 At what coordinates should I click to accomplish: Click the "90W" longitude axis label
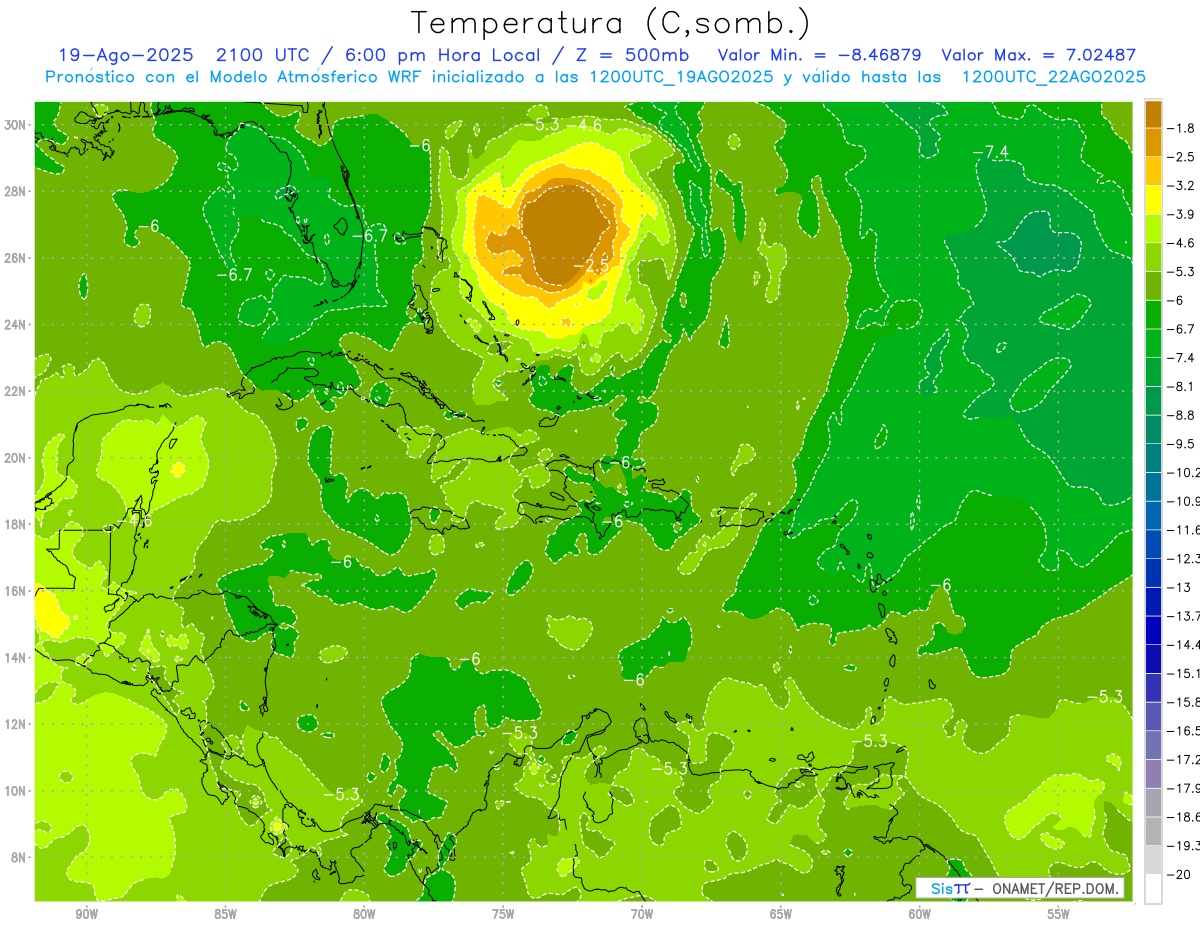coord(87,914)
